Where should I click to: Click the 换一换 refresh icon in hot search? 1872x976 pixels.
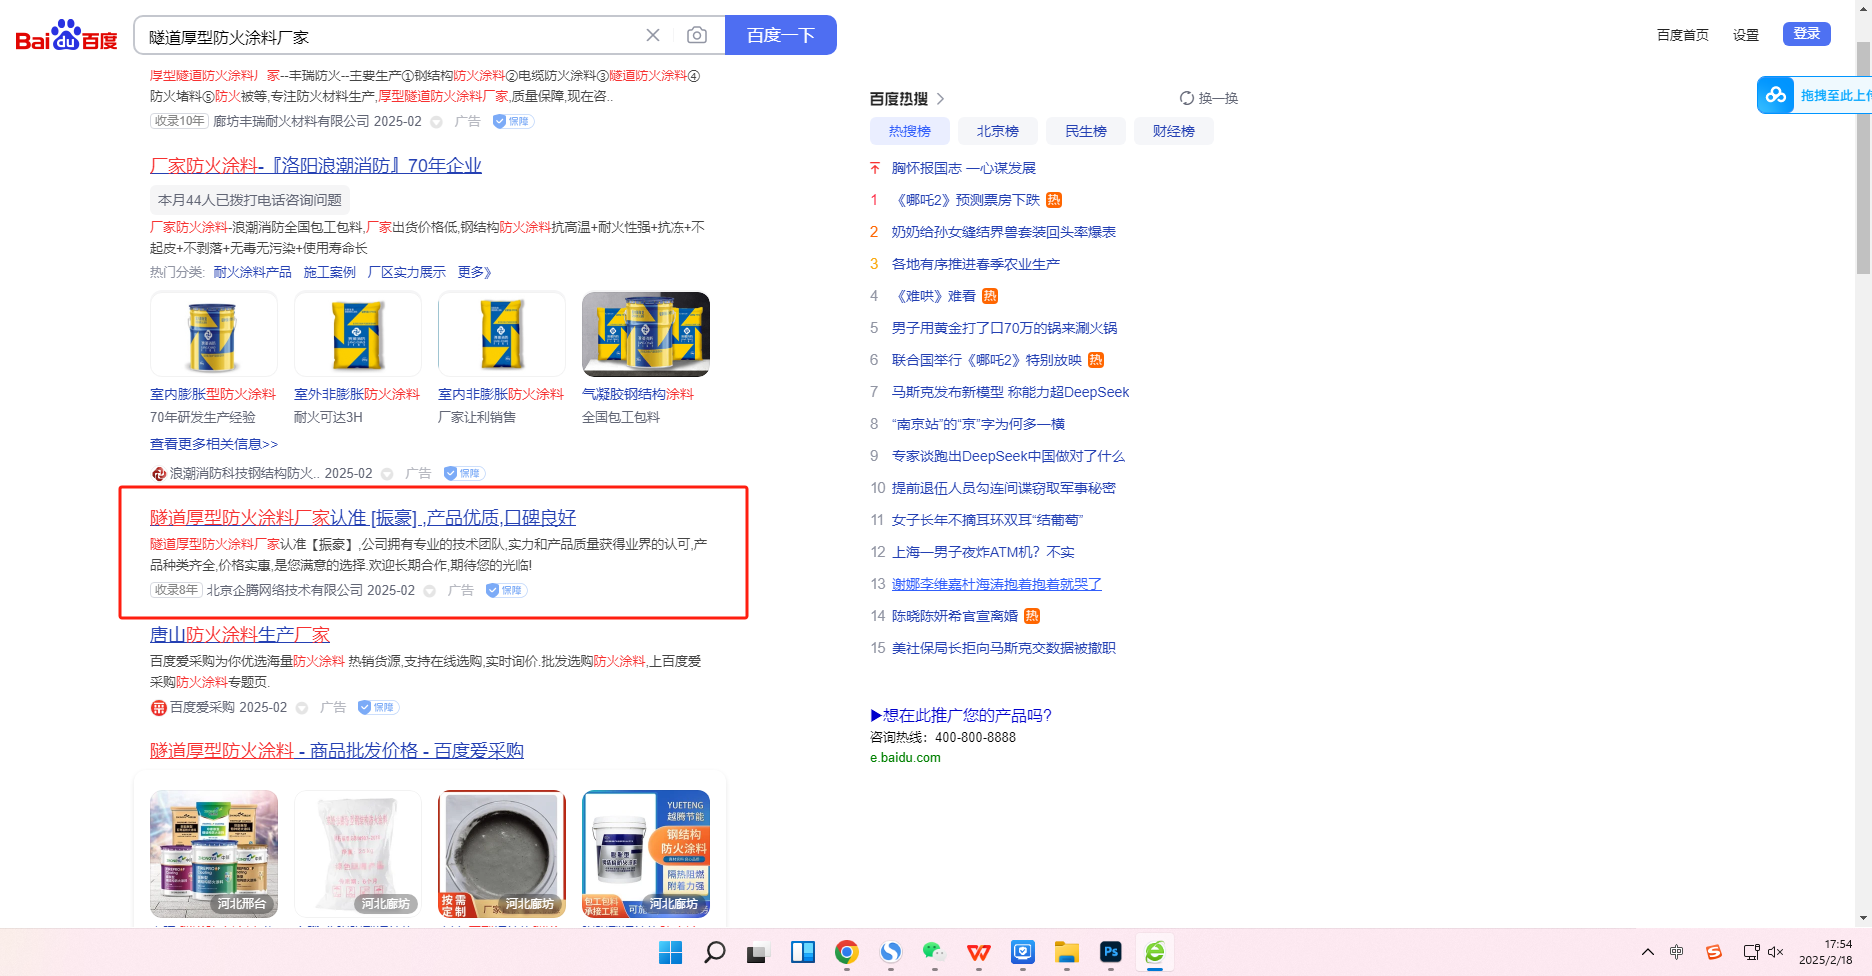(1187, 98)
